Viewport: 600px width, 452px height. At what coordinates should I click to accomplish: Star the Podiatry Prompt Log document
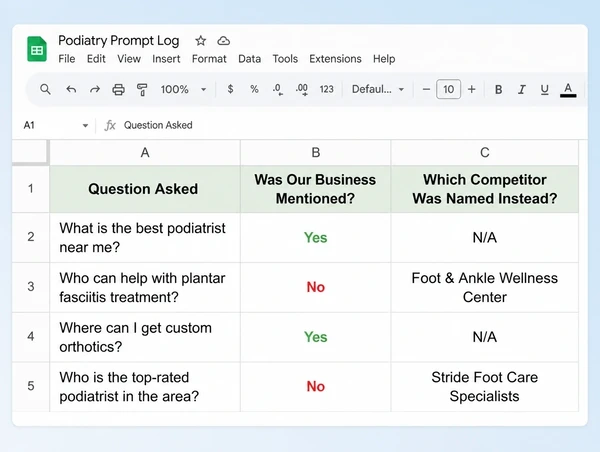coord(201,41)
